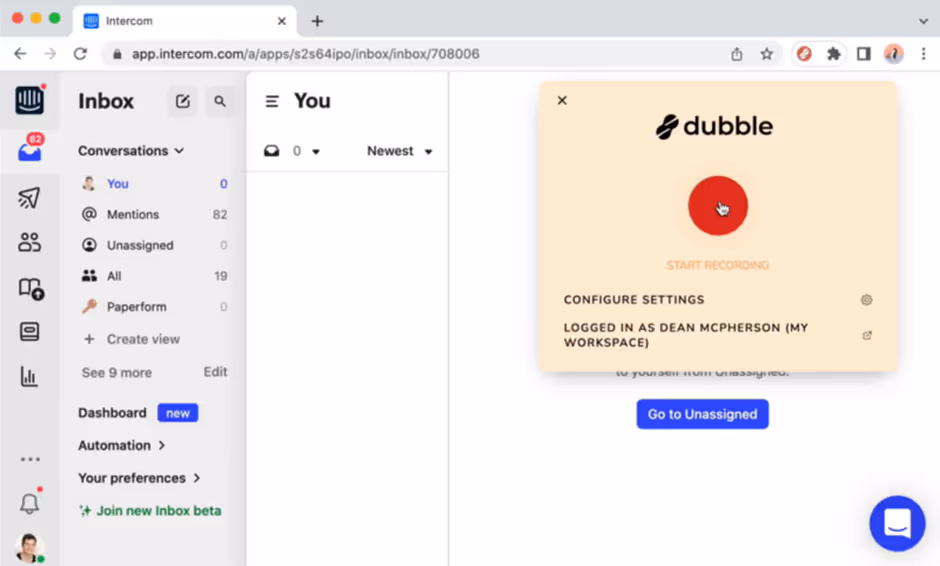This screenshot has height=566, width=940.
Task: Open the Contacts people icon
Action: point(29,242)
